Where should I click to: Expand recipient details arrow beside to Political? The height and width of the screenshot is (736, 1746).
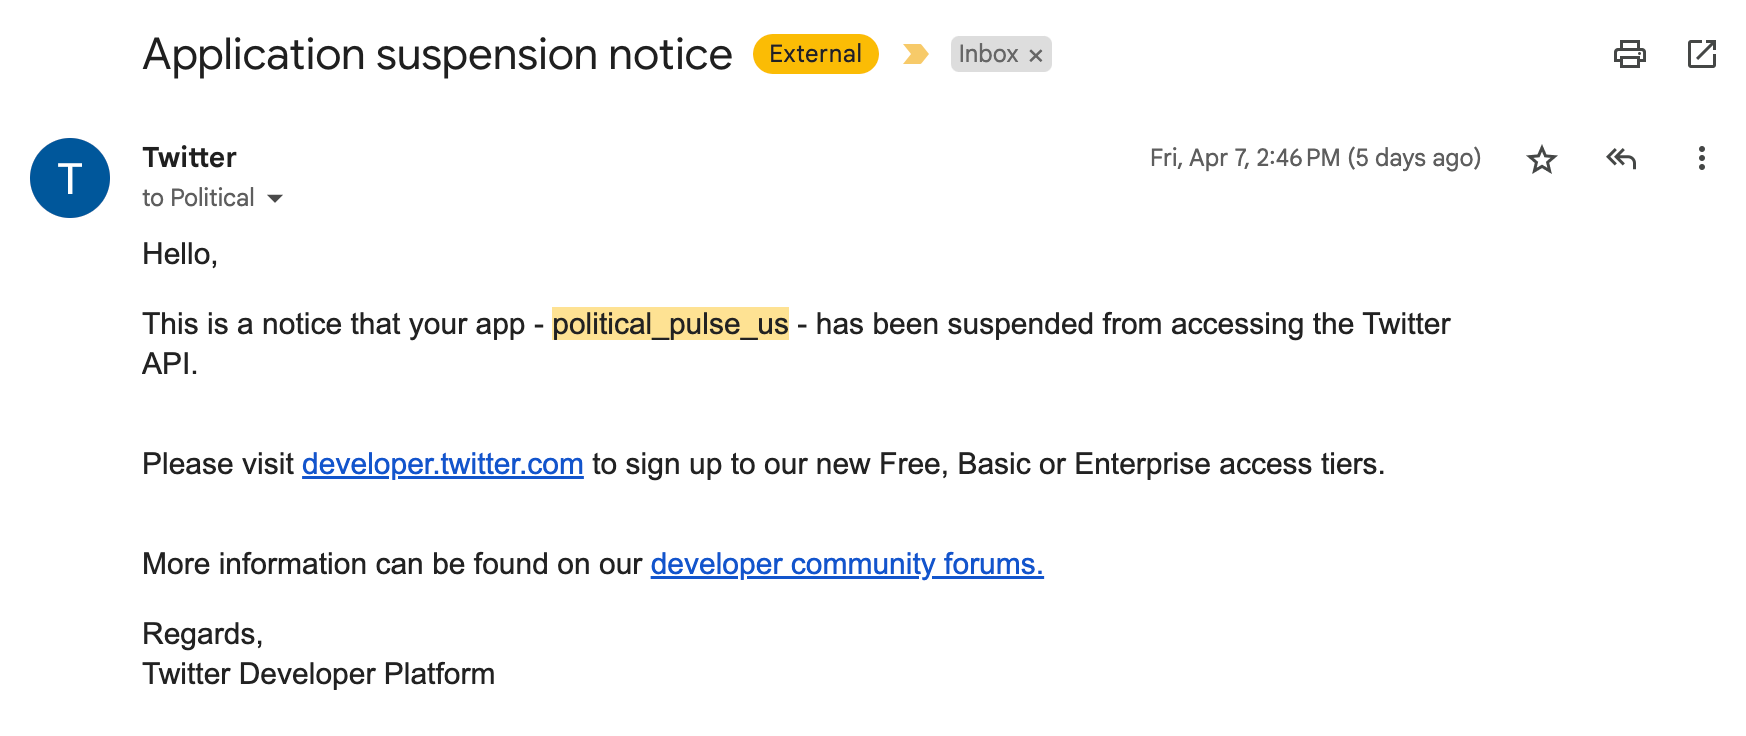tap(275, 199)
